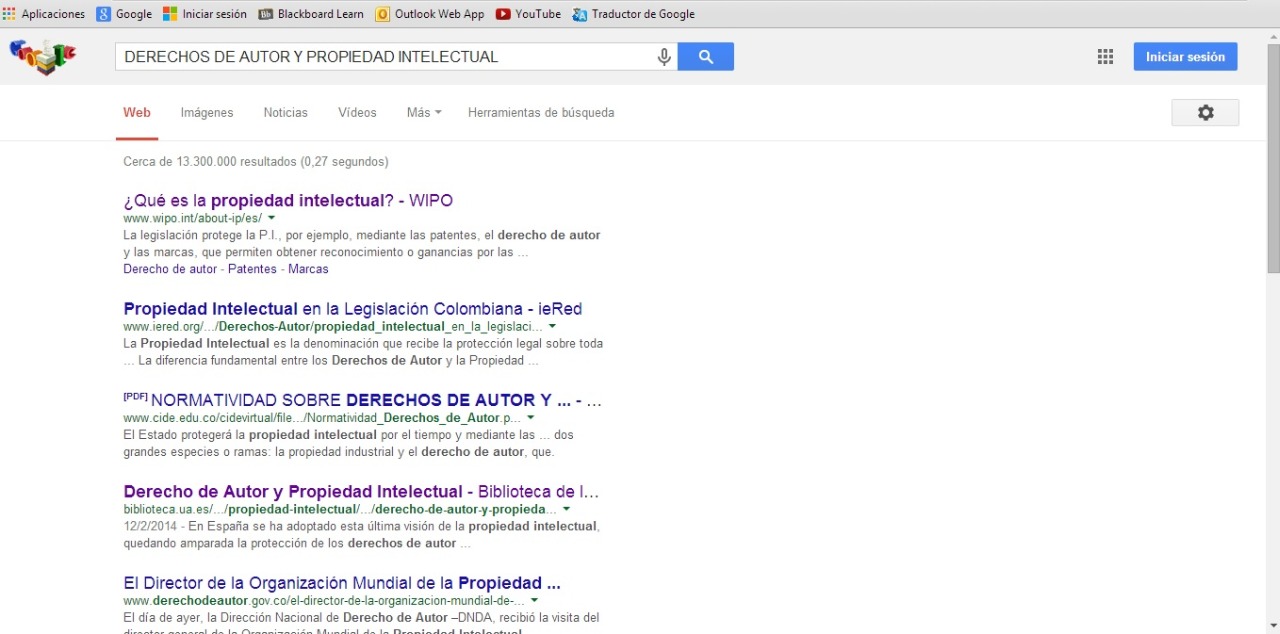Switch to the Imágenes tab
This screenshot has width=1280, height=634.
[207, 113]
